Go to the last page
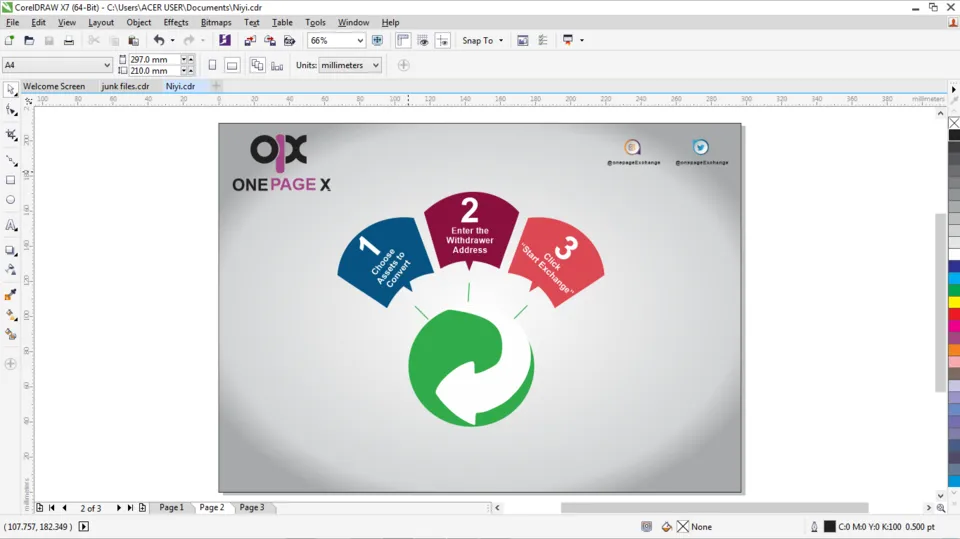 (x=130, y=508)
